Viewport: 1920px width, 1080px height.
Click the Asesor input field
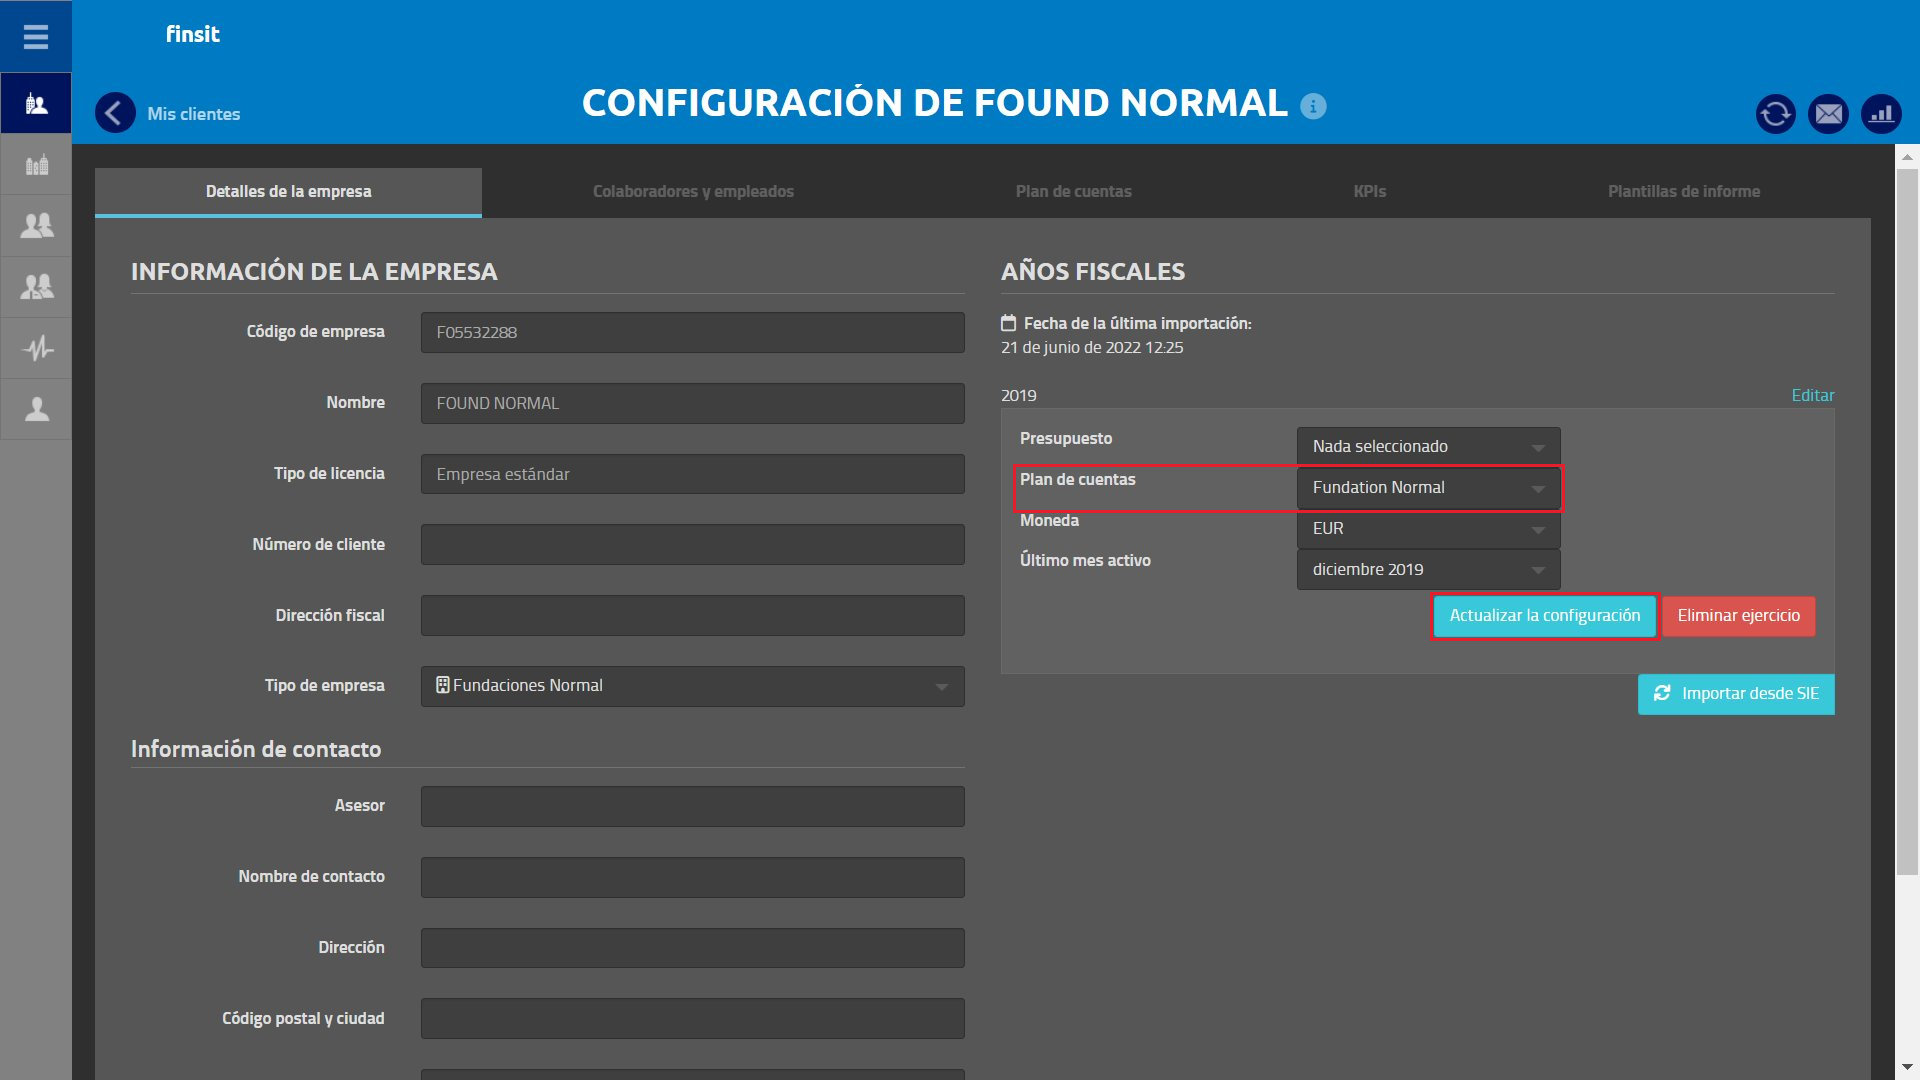(x=692, y=806)
